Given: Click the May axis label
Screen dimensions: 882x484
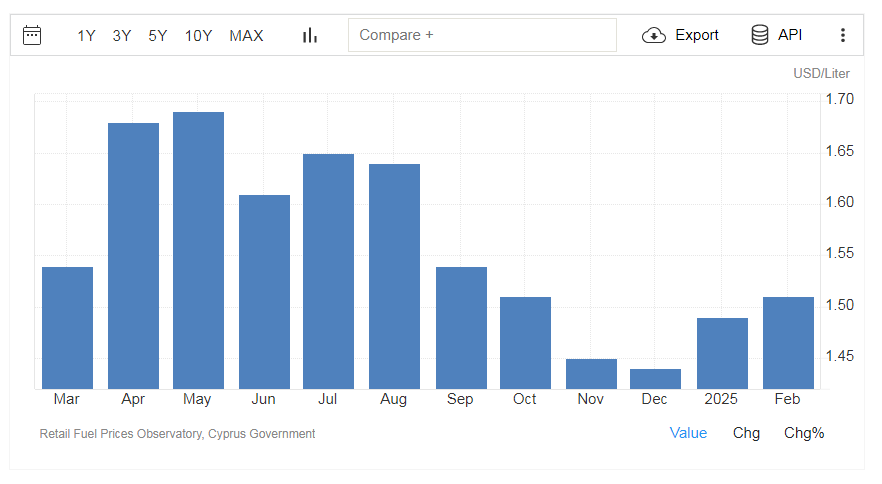Looking at the screenshot, I should pyautogui.click(x=197, y=400).
